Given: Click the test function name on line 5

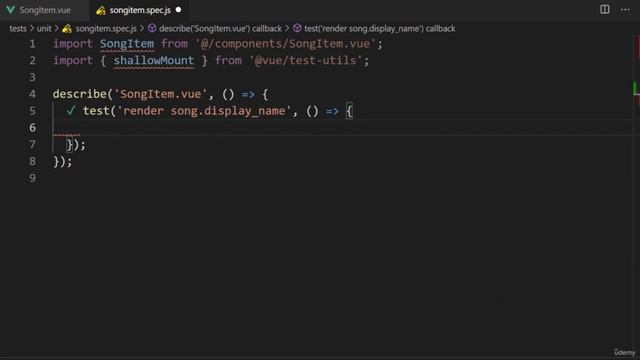Looking at the screenshot, I should 96,111.
